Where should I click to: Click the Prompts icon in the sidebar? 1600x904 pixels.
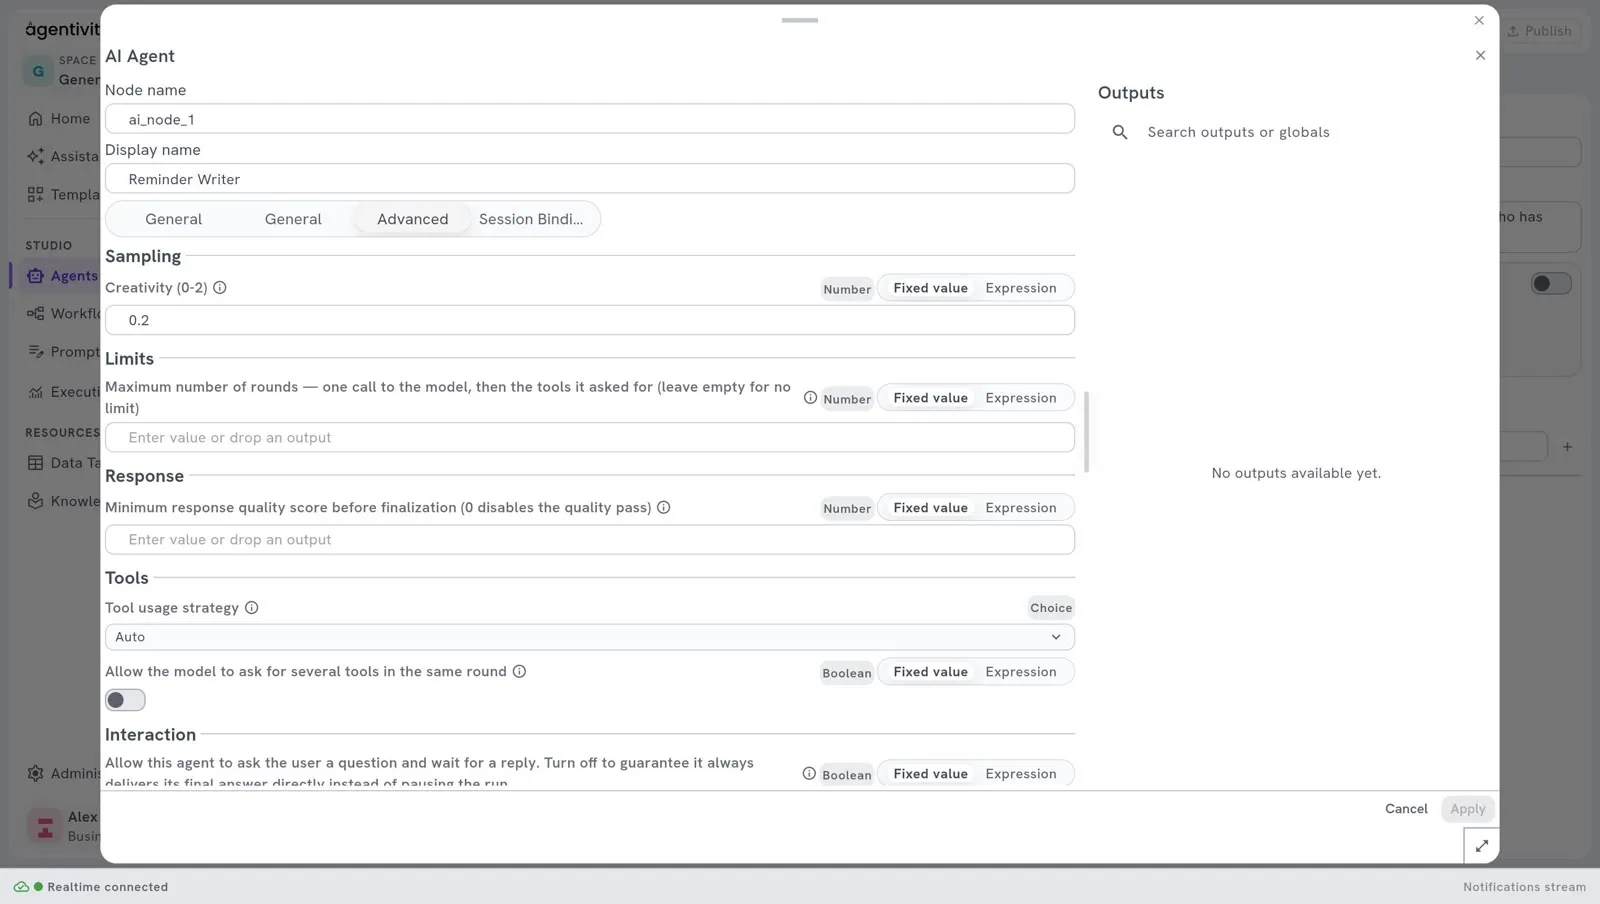coord(36,352)
